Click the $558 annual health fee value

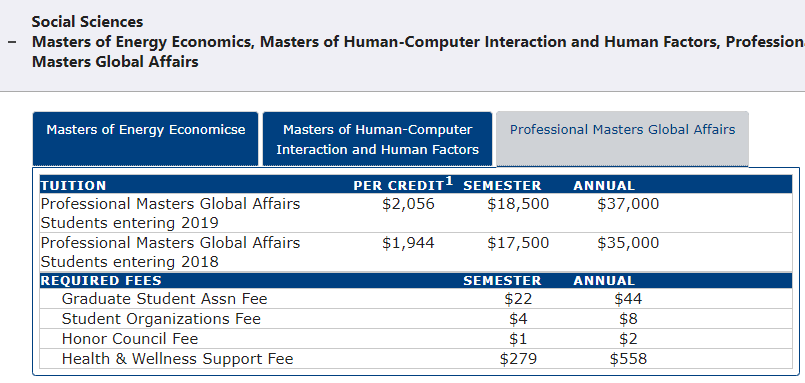coord(628,358)
